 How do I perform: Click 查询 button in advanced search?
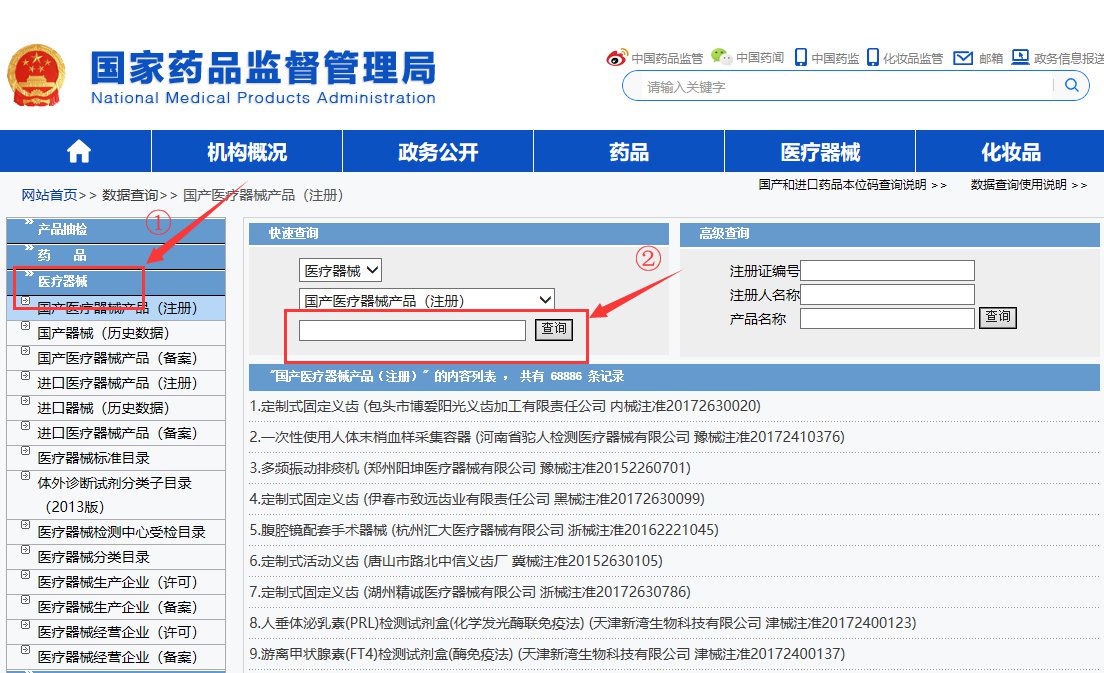[997, 318]
